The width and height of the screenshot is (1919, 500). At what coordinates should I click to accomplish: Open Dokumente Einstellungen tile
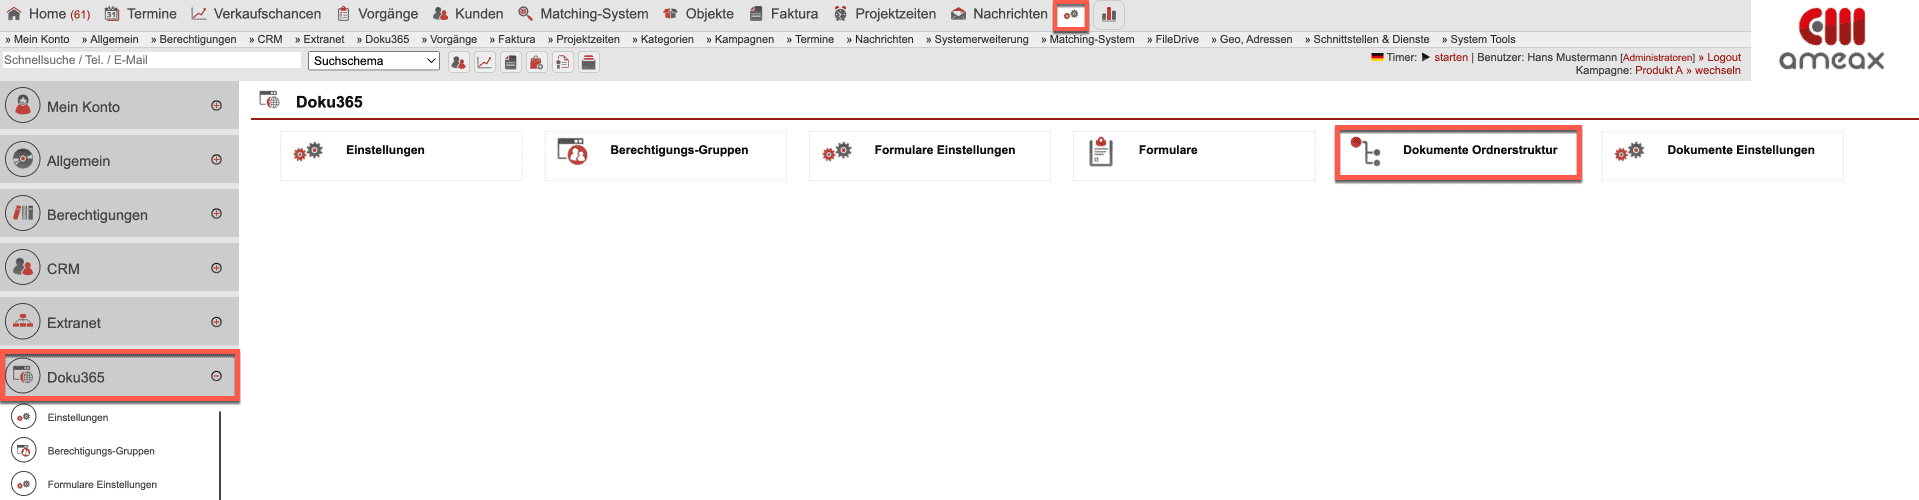[1722, 153]
